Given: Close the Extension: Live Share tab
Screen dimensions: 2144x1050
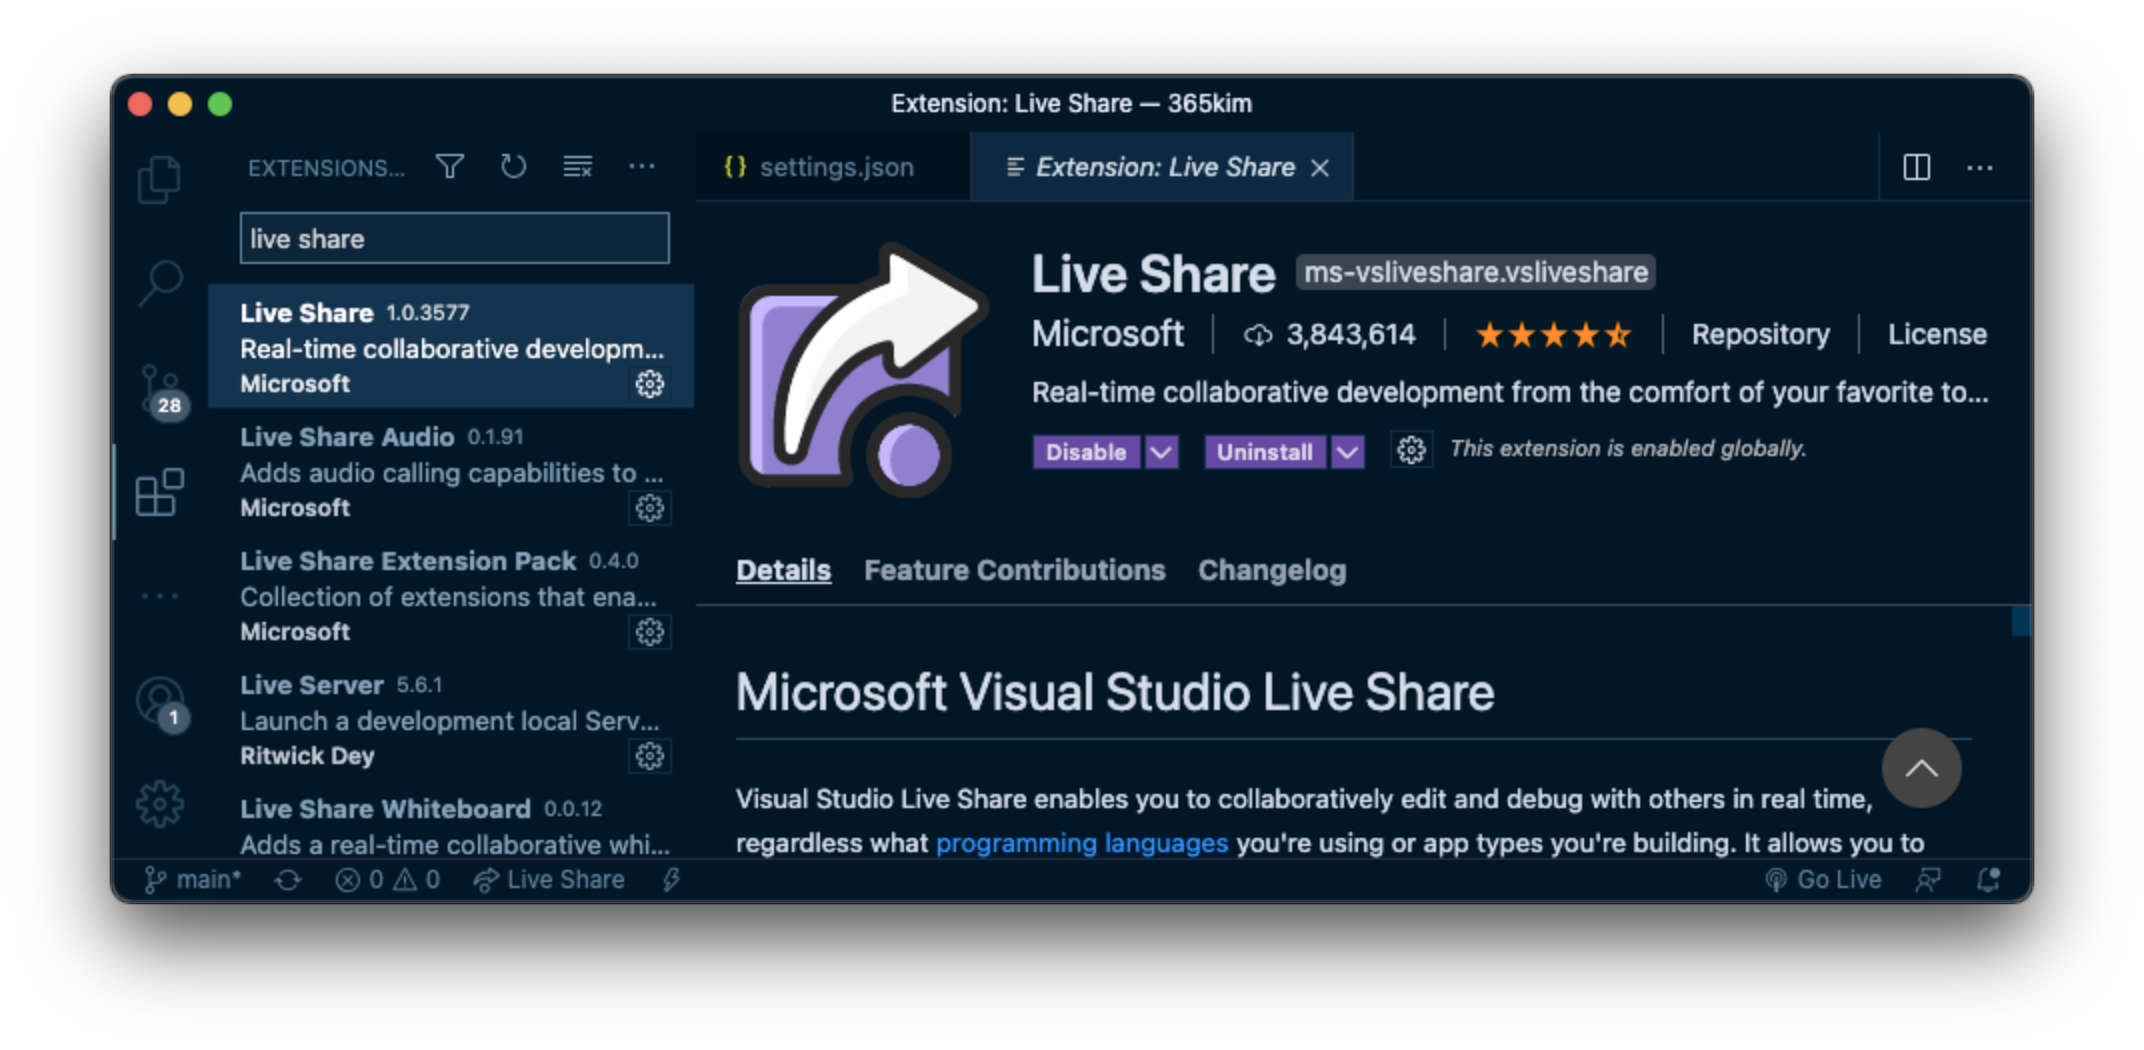Looking at the screenshot, I should pyautogui.click(x=1321, y=168).
